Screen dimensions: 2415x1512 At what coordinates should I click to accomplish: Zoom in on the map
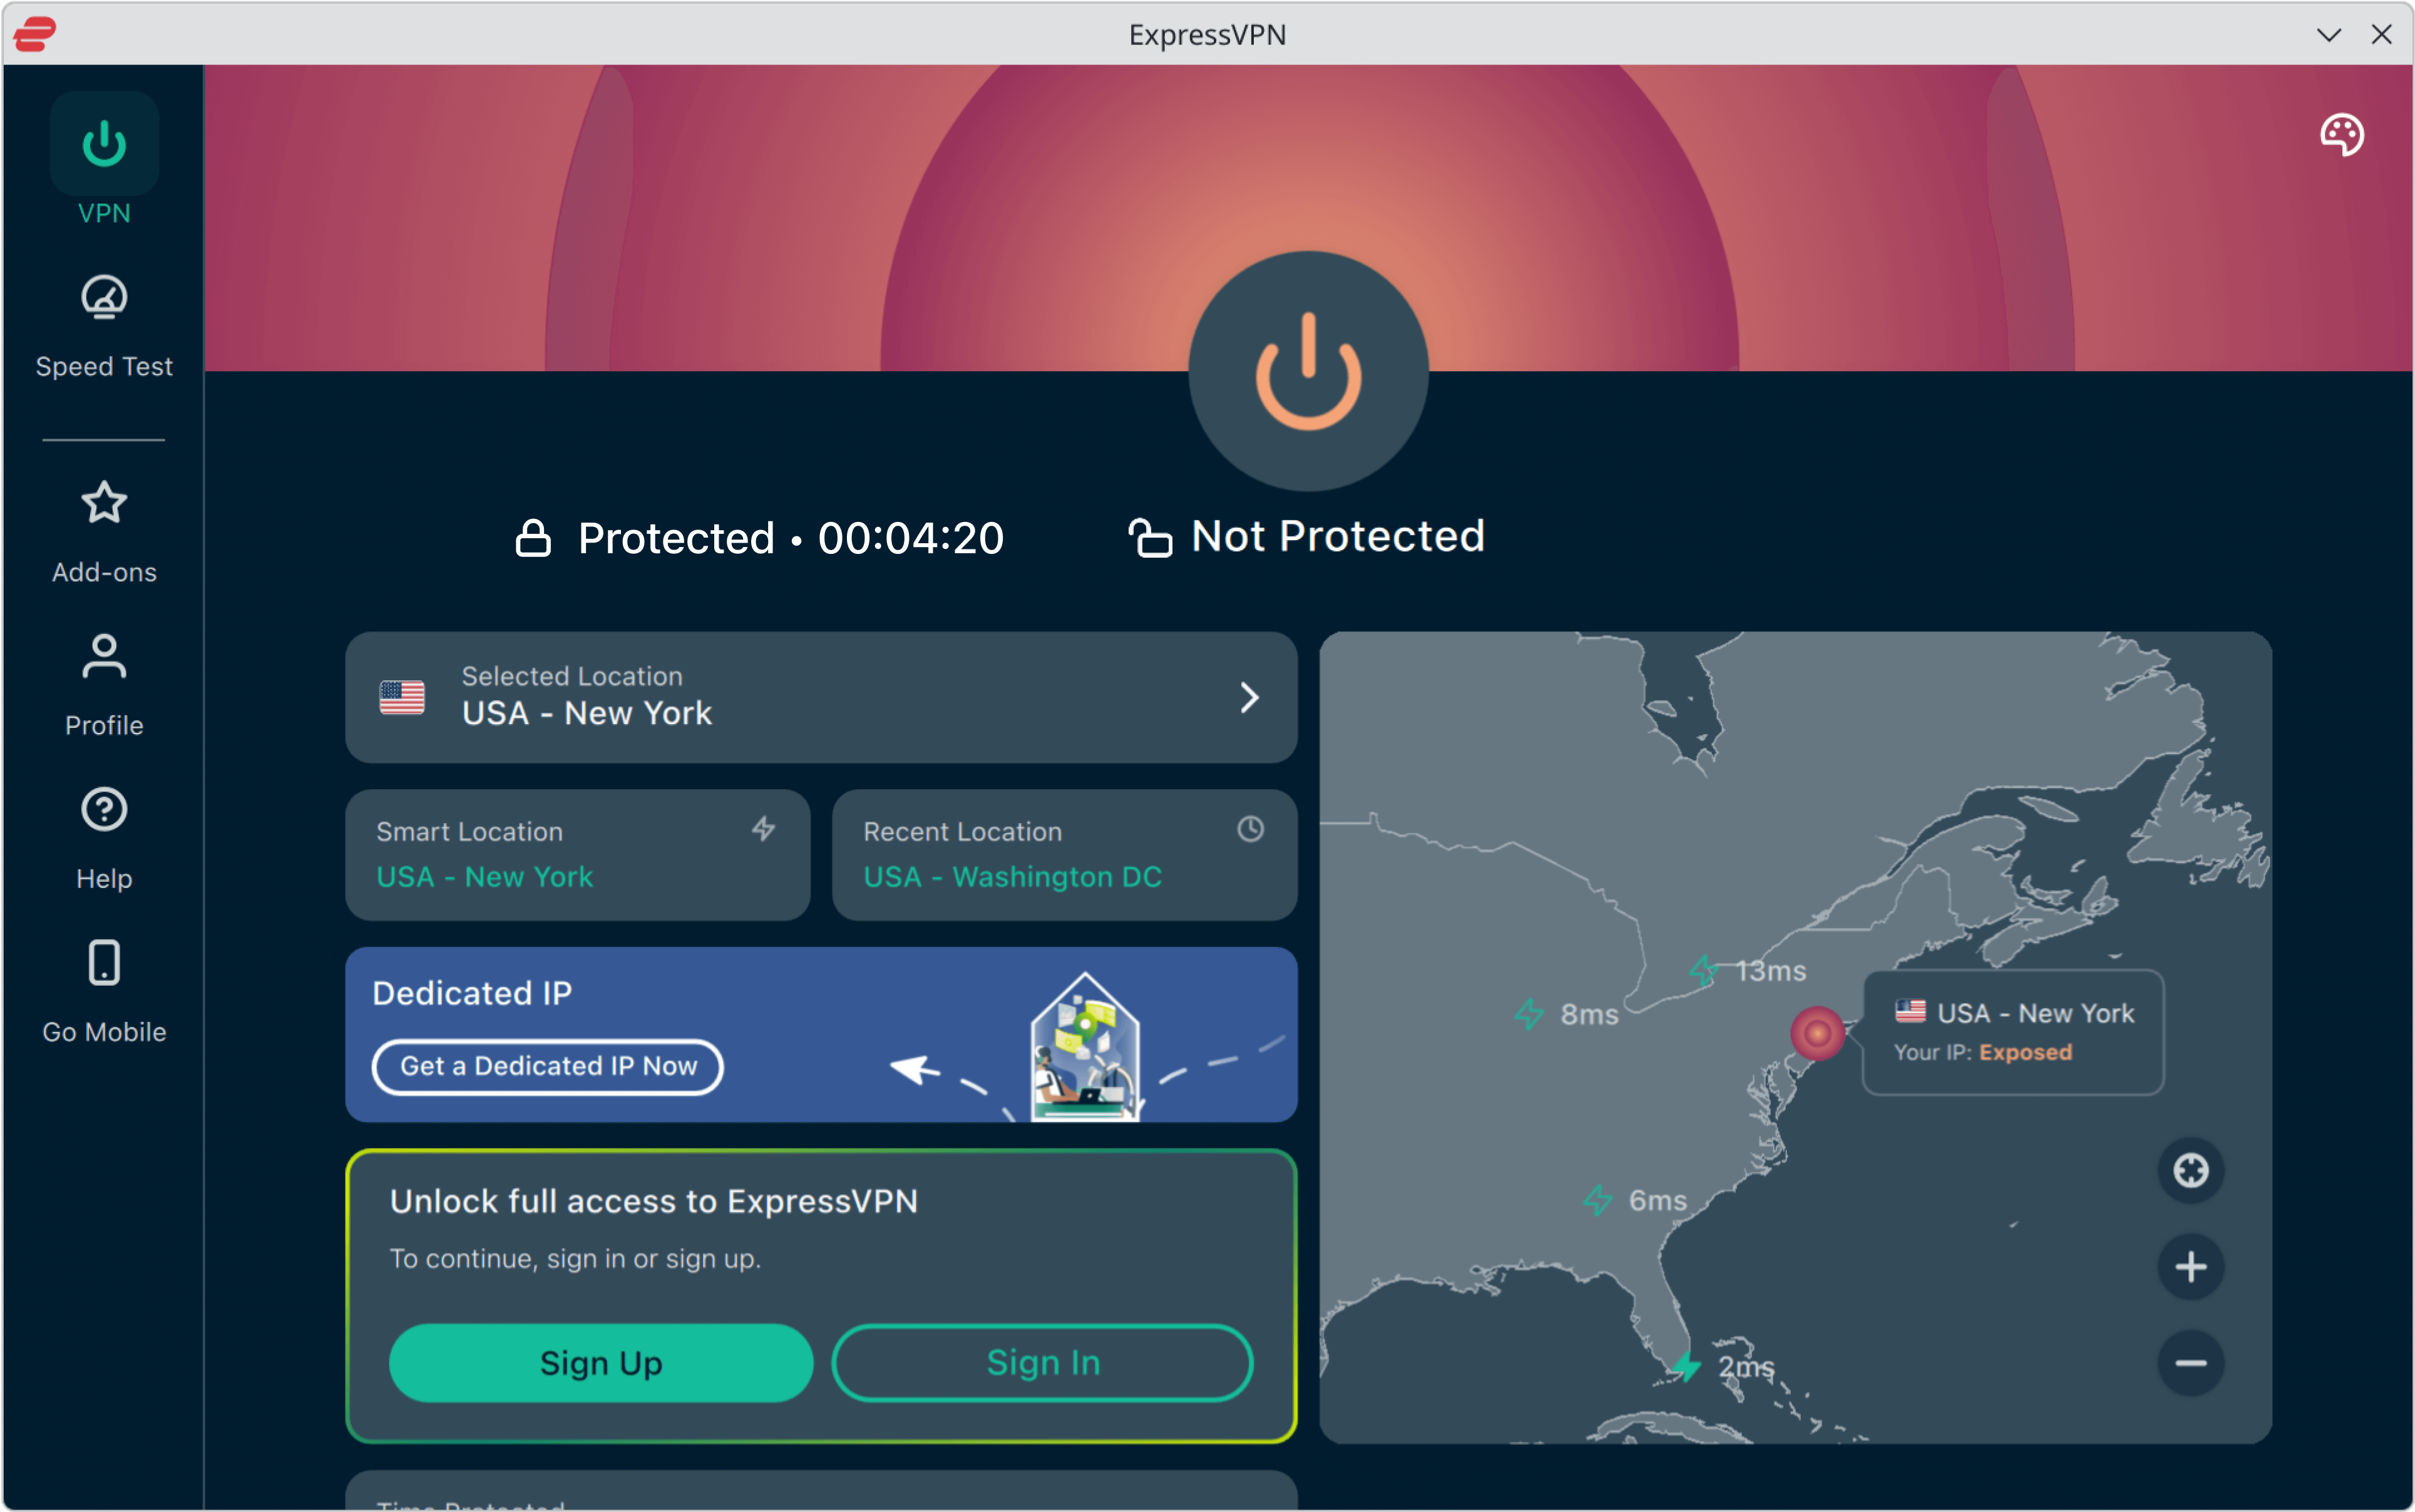click(2190, 1267)
